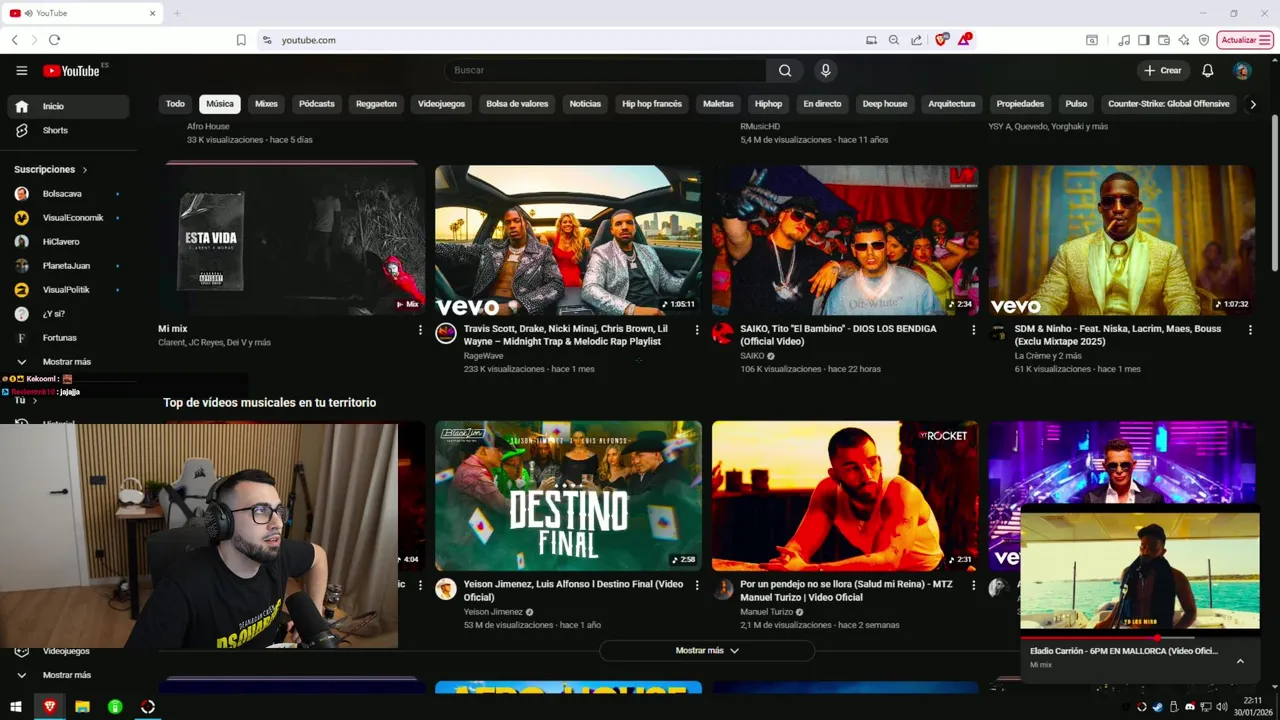This screenshot has height=720, width=1280.
Task: Click the search magnifier button
Action: pyautogui.click(x=785, y=70)
